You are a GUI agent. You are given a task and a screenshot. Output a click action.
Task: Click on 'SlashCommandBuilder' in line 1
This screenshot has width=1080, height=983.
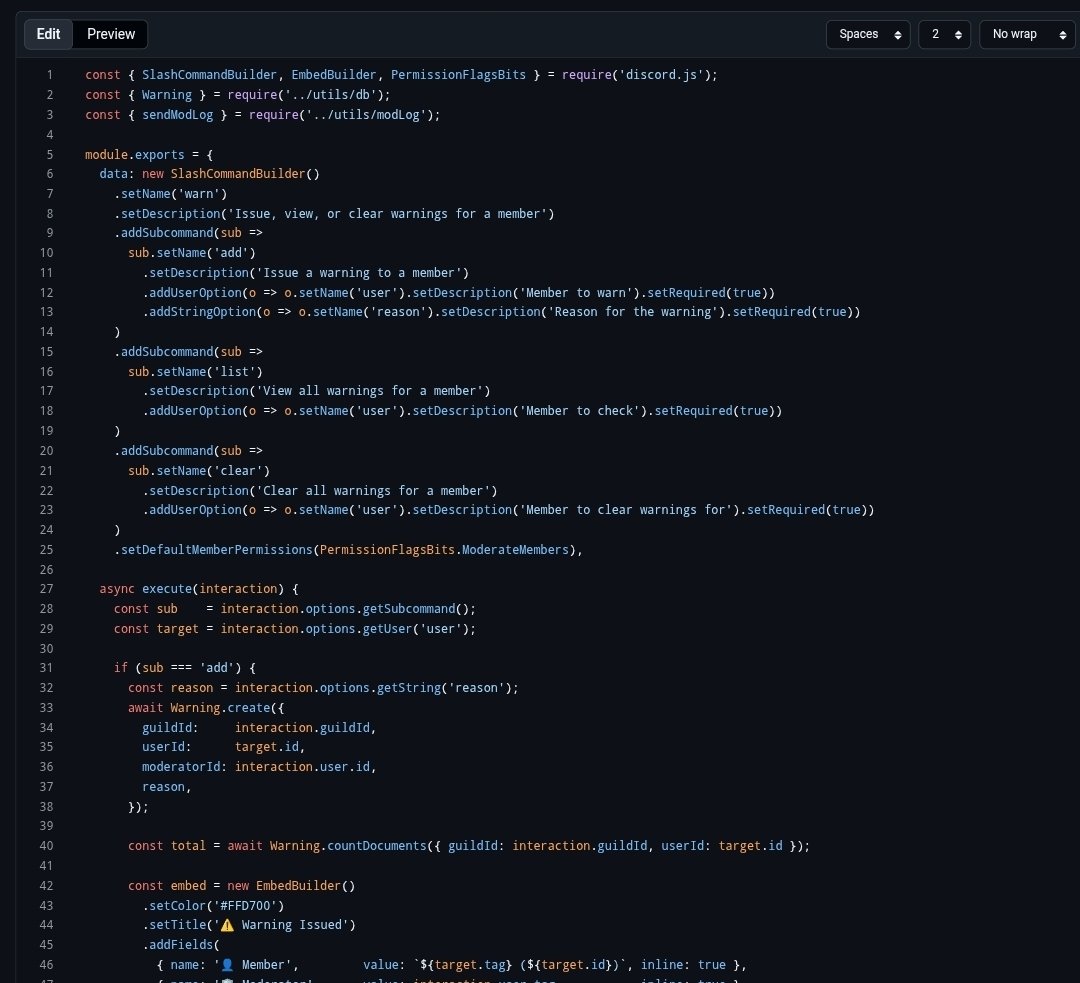pyautogui.click(x=209, y=74)
